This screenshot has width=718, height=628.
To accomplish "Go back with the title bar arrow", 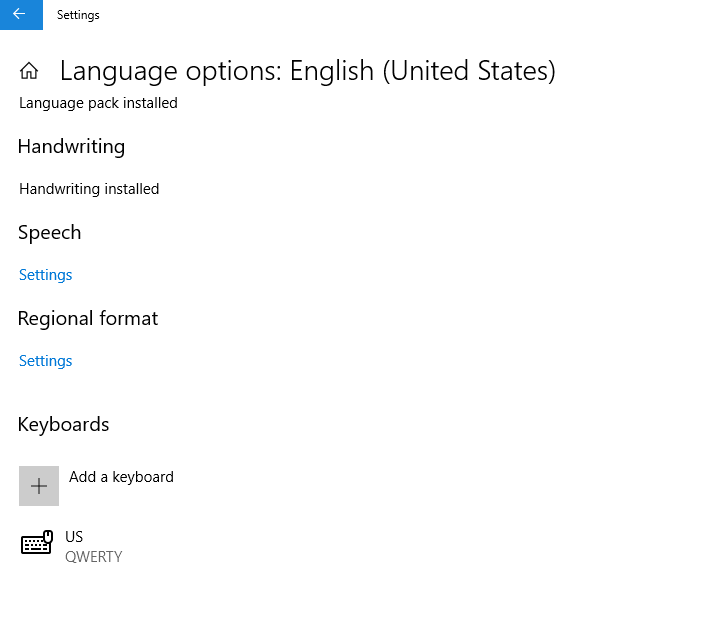I will click(x=20, y=15).
